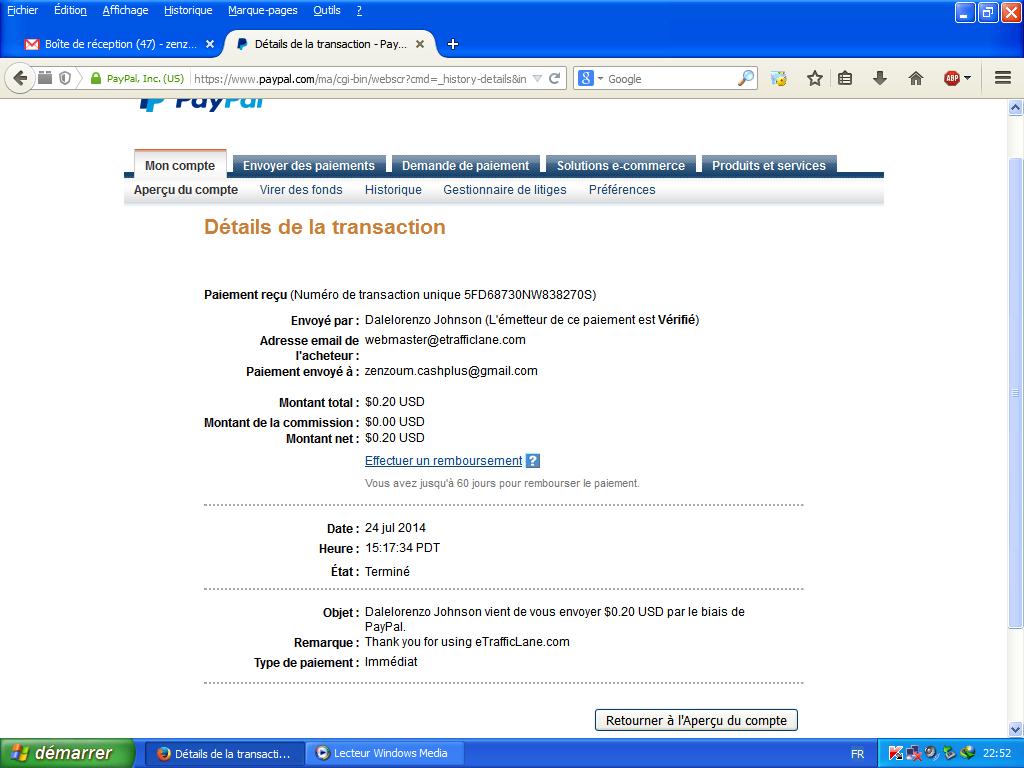Click the Google search input field
Screen dimensions: 1024x768
[x=671, y=78]
